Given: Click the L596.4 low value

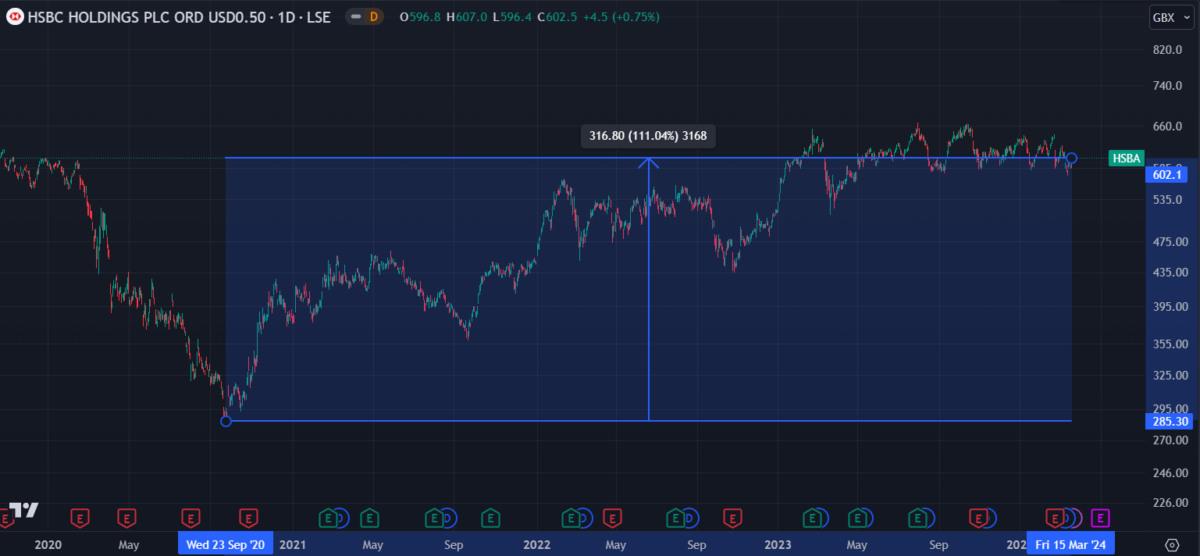Looking at the screenshot, I should pos(512,16).
